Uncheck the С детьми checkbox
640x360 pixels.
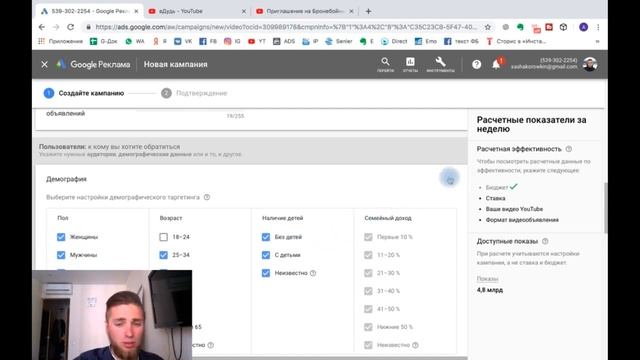pos(266,255)
